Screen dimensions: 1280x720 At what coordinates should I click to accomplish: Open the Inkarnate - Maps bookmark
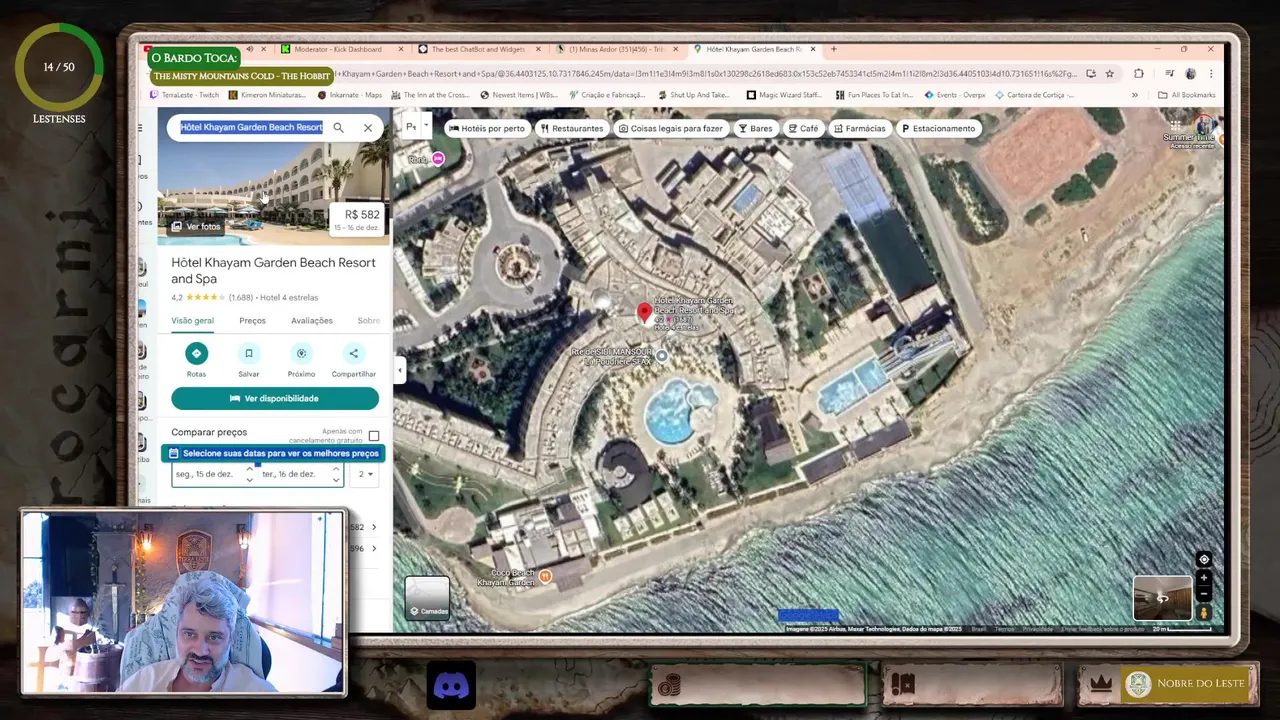[350, 95]
